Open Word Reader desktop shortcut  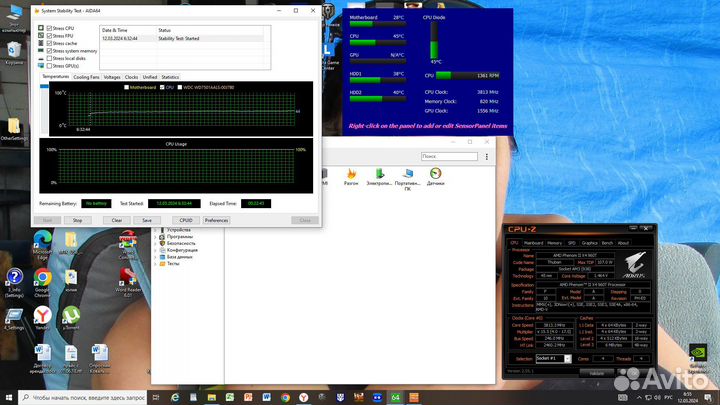(128, 283)
